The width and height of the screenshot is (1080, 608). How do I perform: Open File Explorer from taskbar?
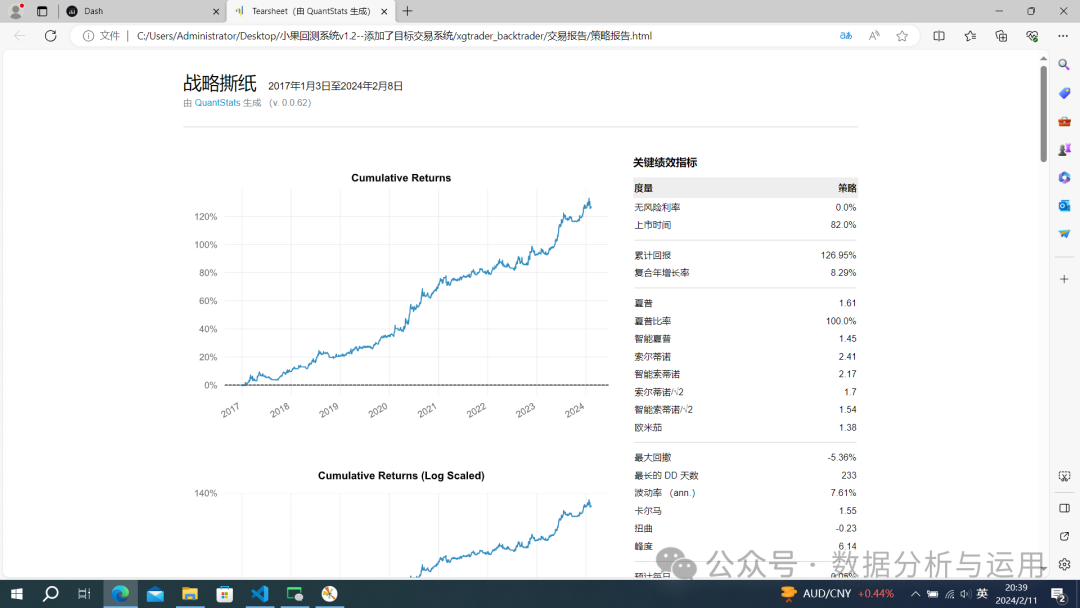click(x=190, y=594)
